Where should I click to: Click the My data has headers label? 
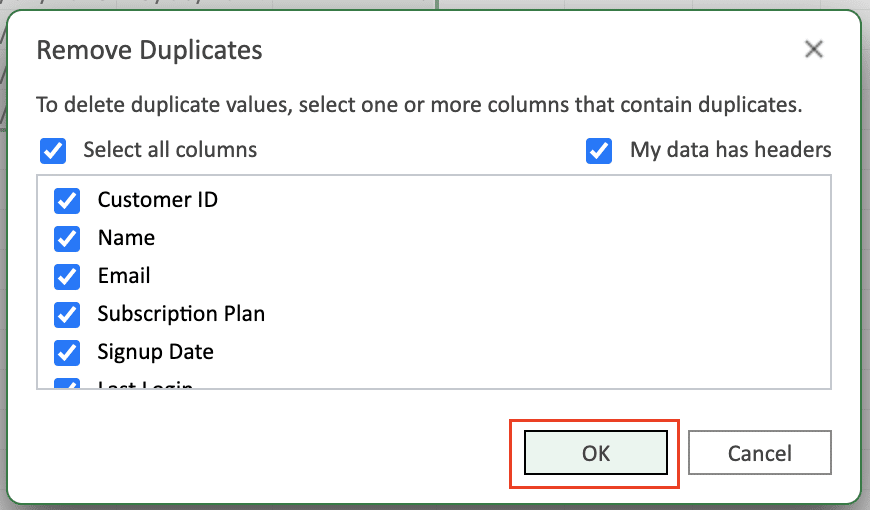tap(731, 150)
